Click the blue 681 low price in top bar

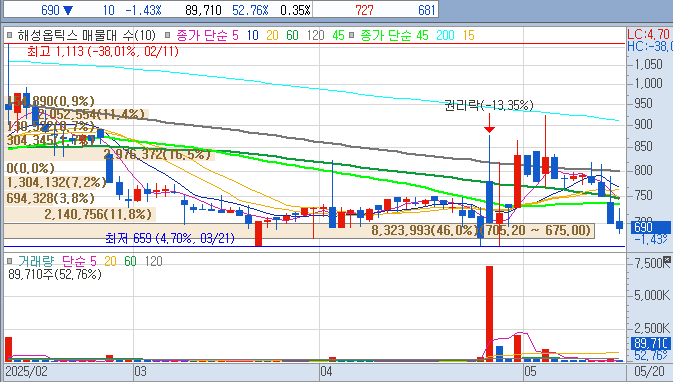(x=427, y=10)
